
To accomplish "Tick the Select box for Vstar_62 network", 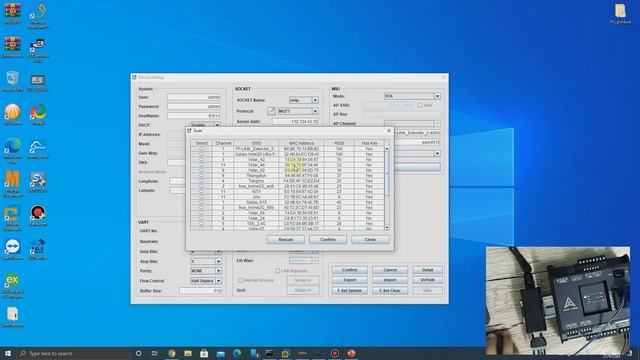I will point(201,170).
